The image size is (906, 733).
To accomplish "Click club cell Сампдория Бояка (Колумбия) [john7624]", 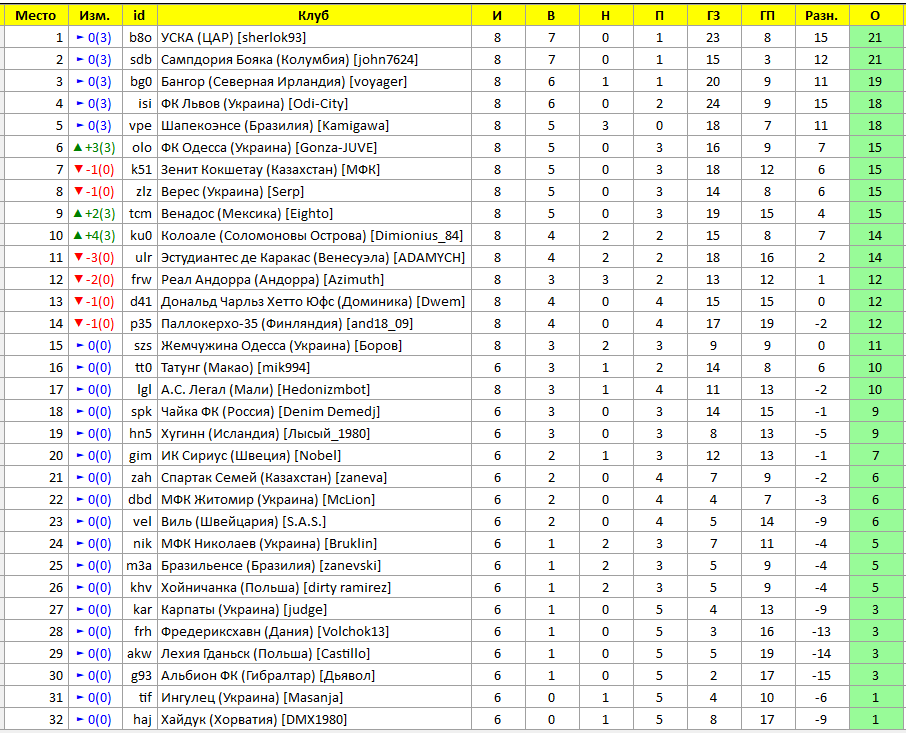I will [x=314, y=59].
